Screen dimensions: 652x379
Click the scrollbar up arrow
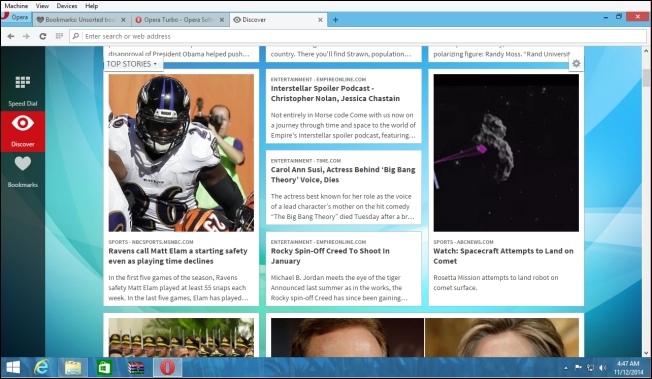646,50
